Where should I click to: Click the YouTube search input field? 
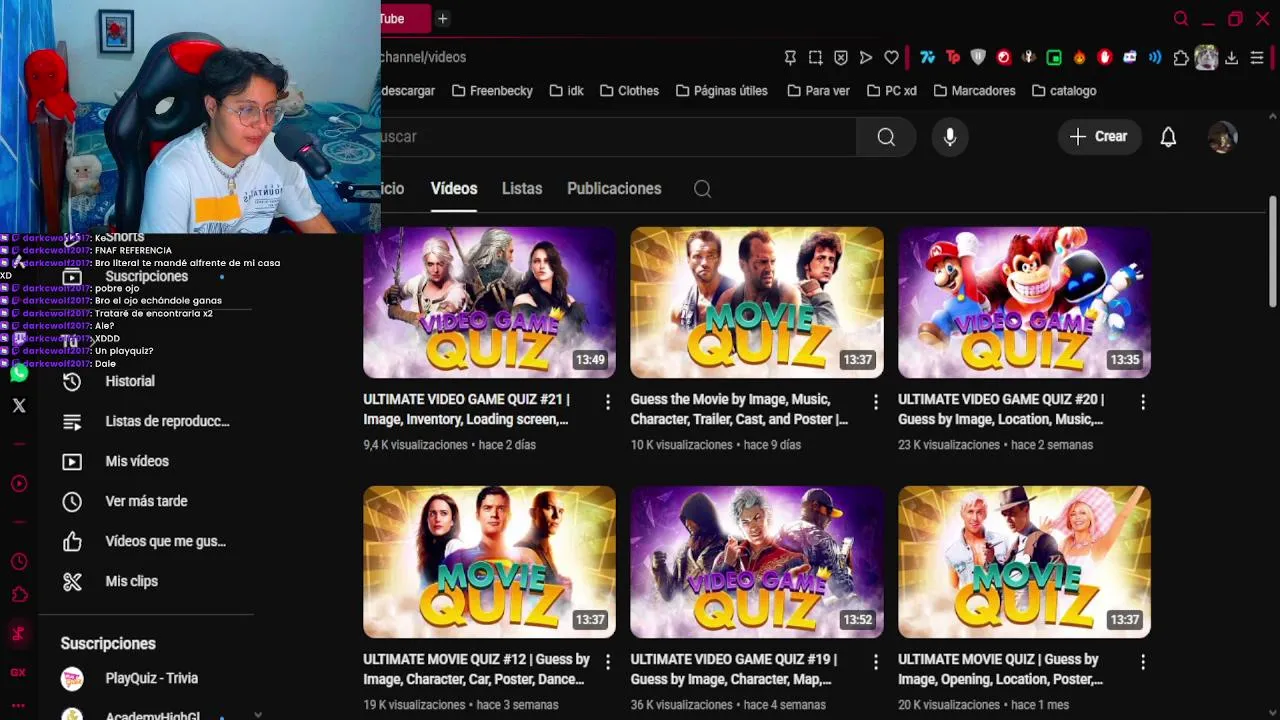tap(618, 137)
